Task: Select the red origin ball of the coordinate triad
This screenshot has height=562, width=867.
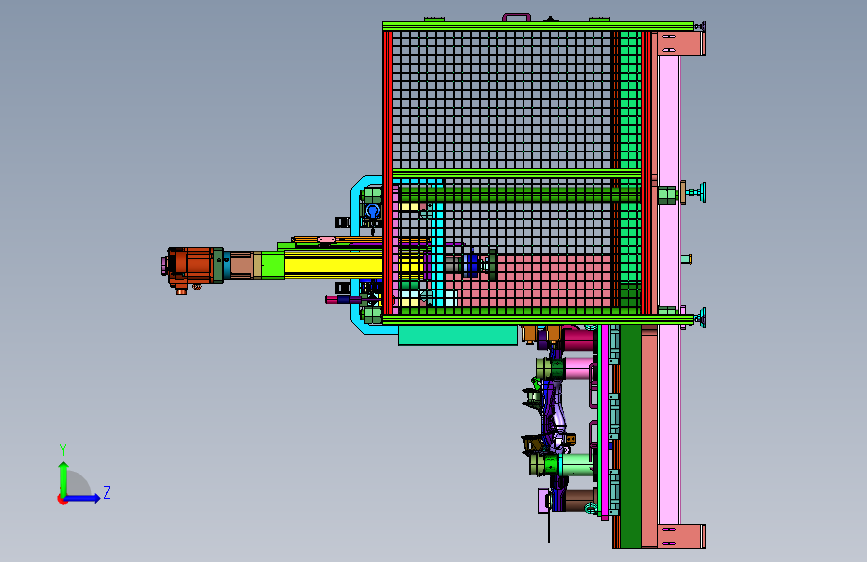Action: pos(61,499)
